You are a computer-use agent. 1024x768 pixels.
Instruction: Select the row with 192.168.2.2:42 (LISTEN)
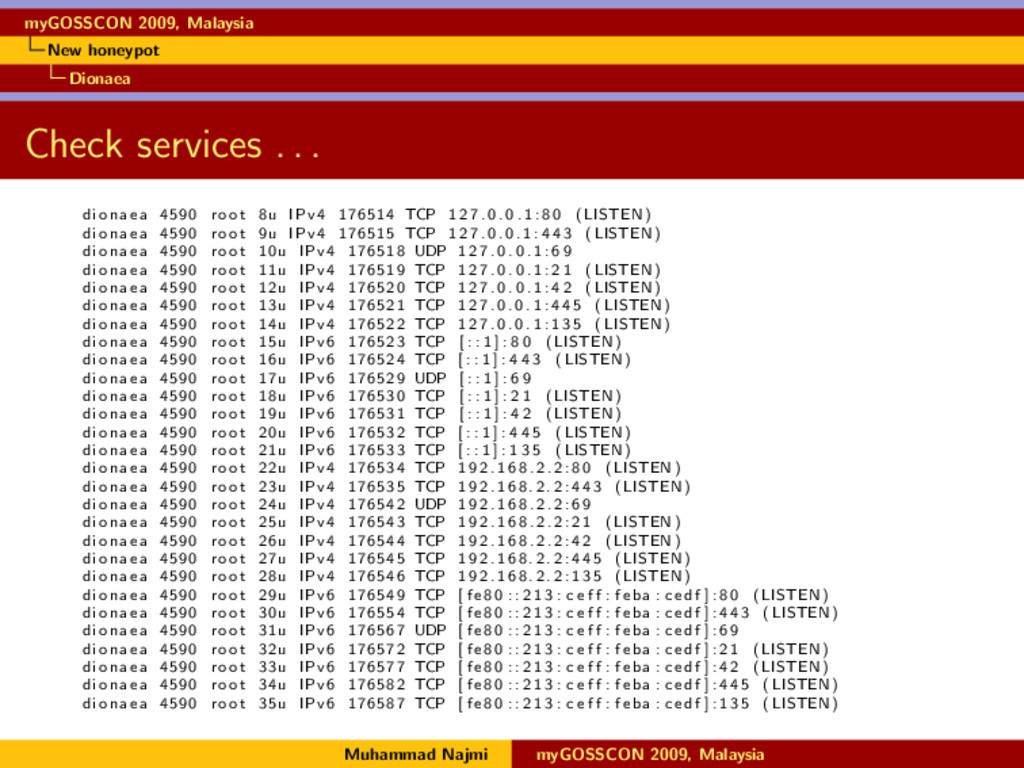(382, 541)
